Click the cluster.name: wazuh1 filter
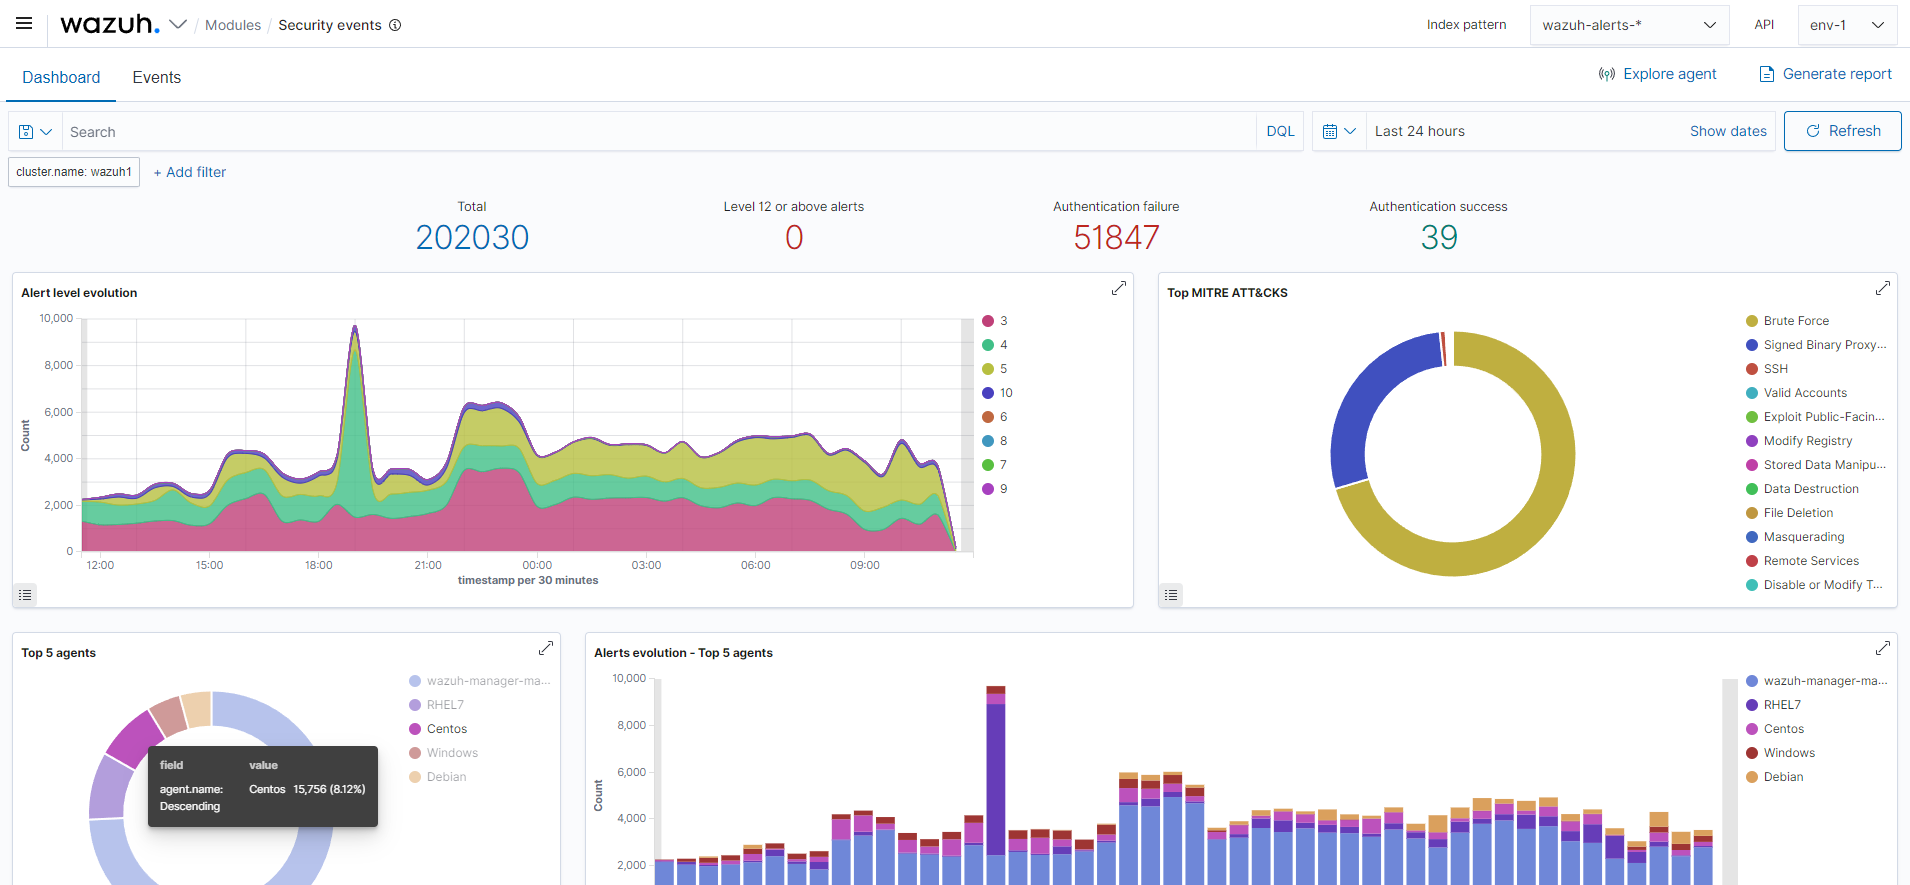Viewport: 1910px width, 885px height. tap(74, 172)
